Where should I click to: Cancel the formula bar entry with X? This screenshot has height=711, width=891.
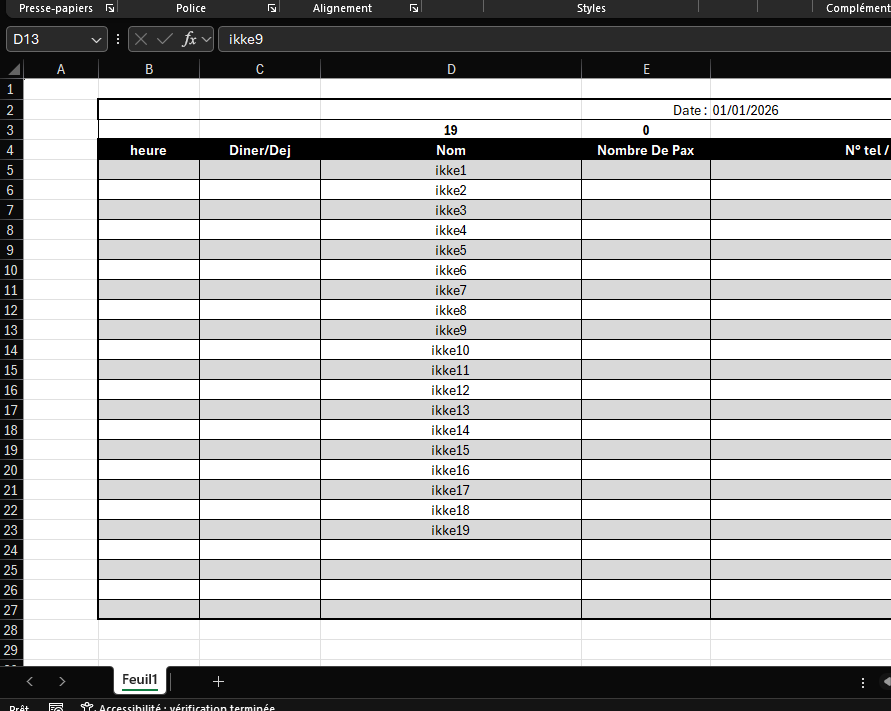click(x=141, y=39)
